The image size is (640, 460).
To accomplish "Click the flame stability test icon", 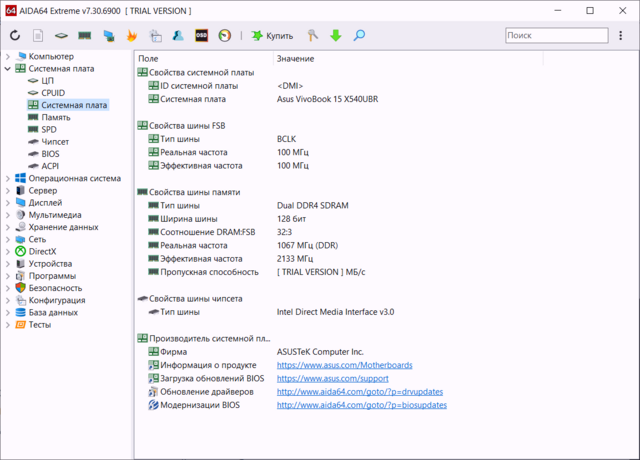I will point(133,35).
